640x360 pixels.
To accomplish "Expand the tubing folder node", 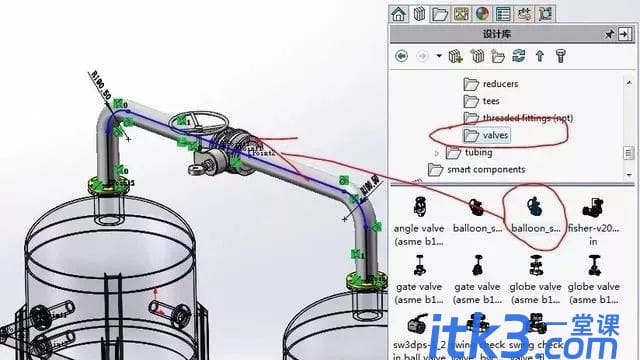I will pos(436,153).
